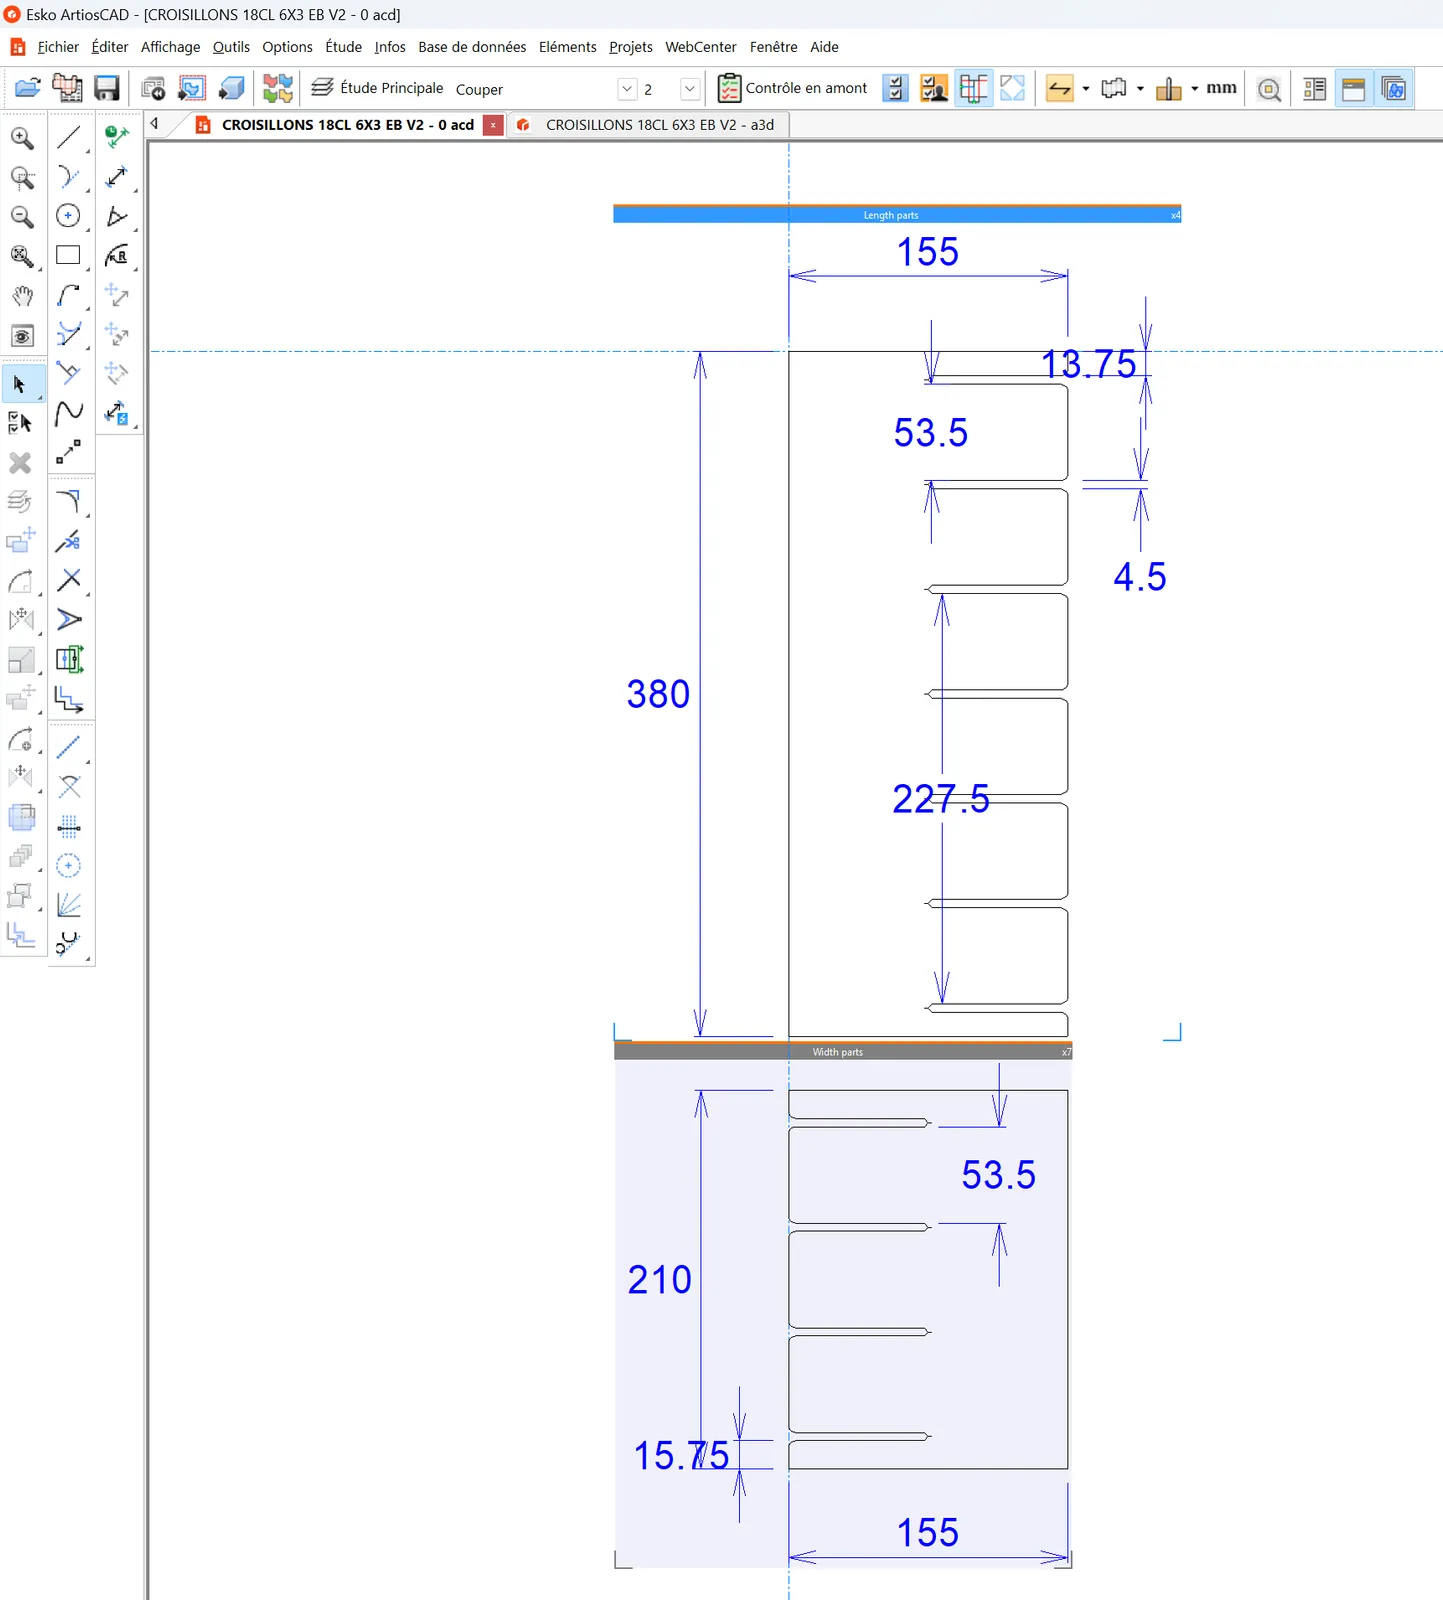Choose the Circle drawing tool
This screenshot has height=1600, width=1443.
[x=69, y=216]
